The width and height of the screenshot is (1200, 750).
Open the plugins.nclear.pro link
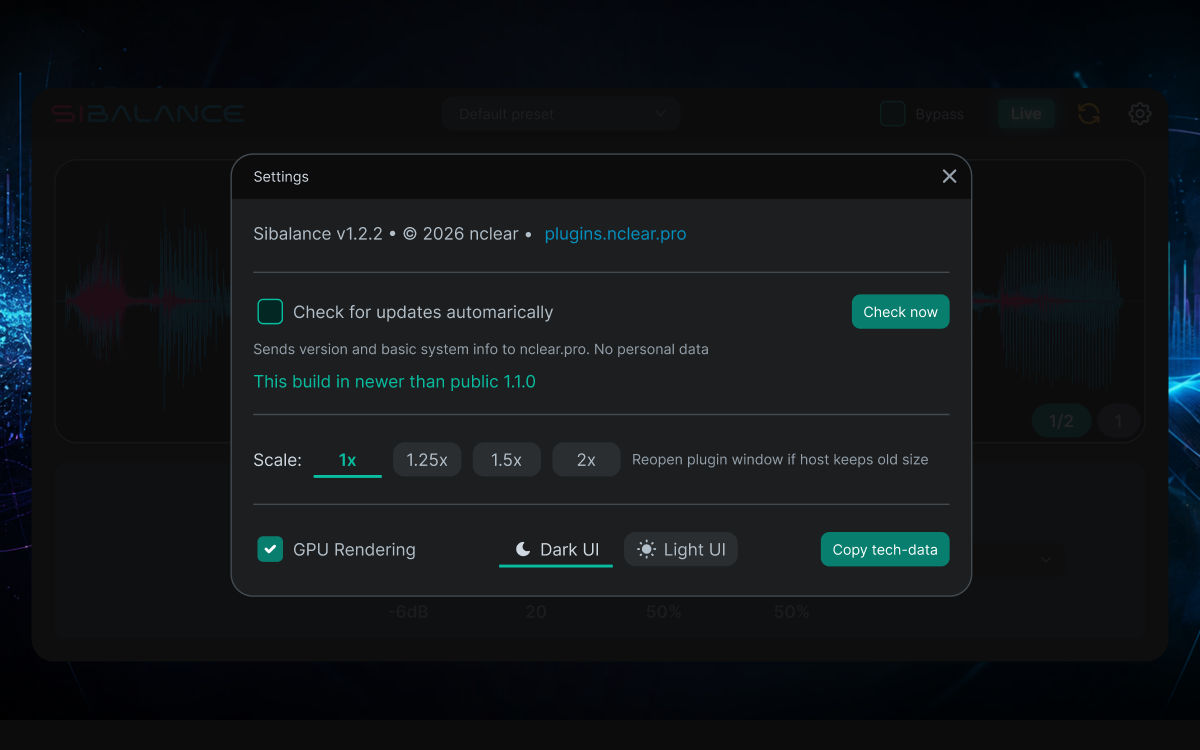coord(615,234)
